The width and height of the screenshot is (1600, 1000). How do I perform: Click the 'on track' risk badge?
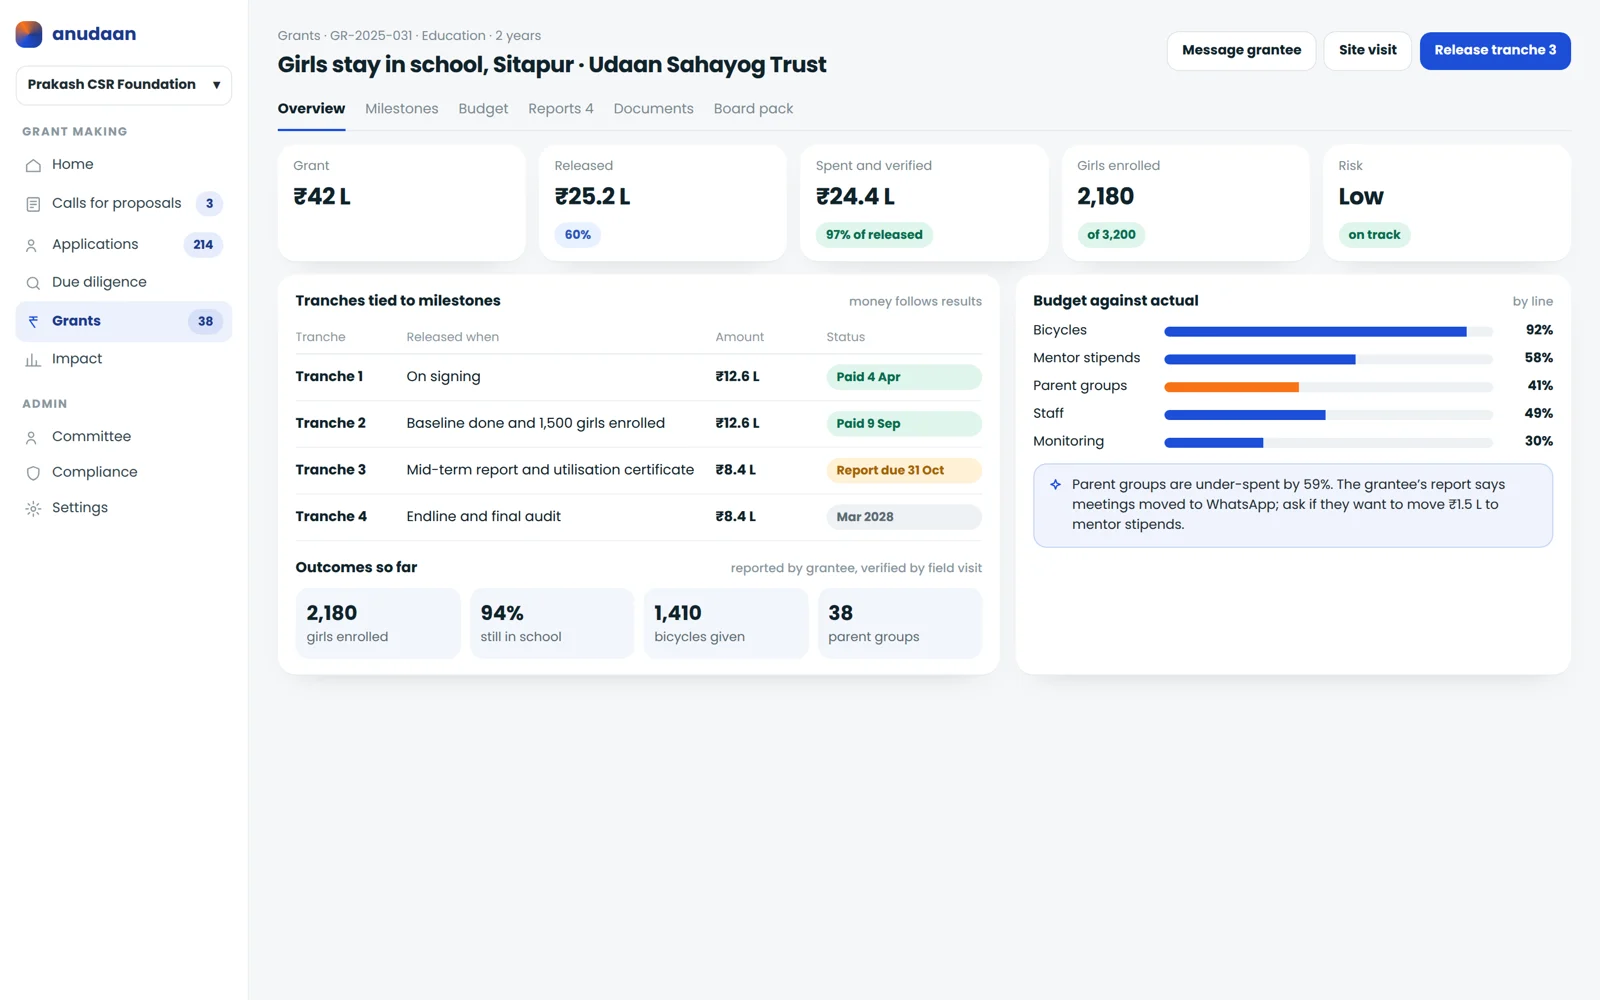[x=1374, y=235]
